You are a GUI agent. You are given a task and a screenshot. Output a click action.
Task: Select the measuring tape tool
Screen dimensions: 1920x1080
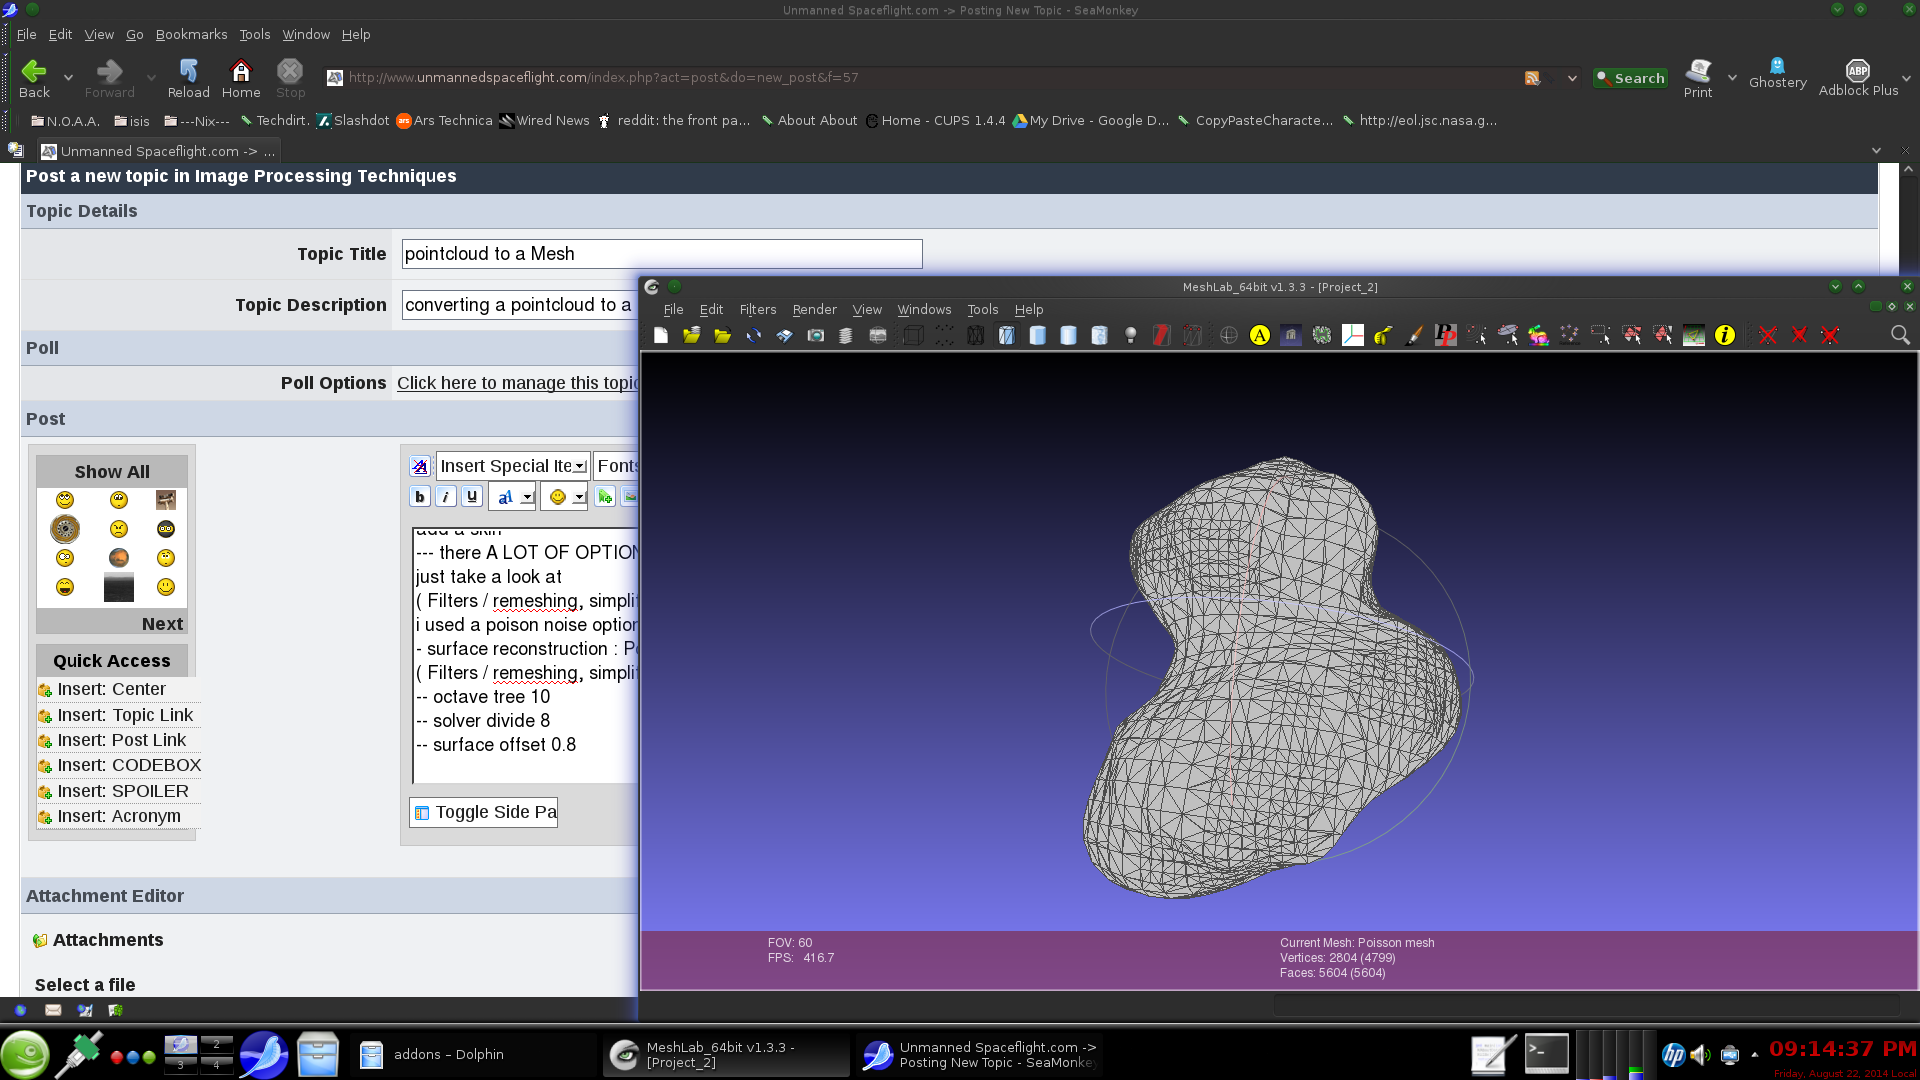click(x=1383, y=336)
